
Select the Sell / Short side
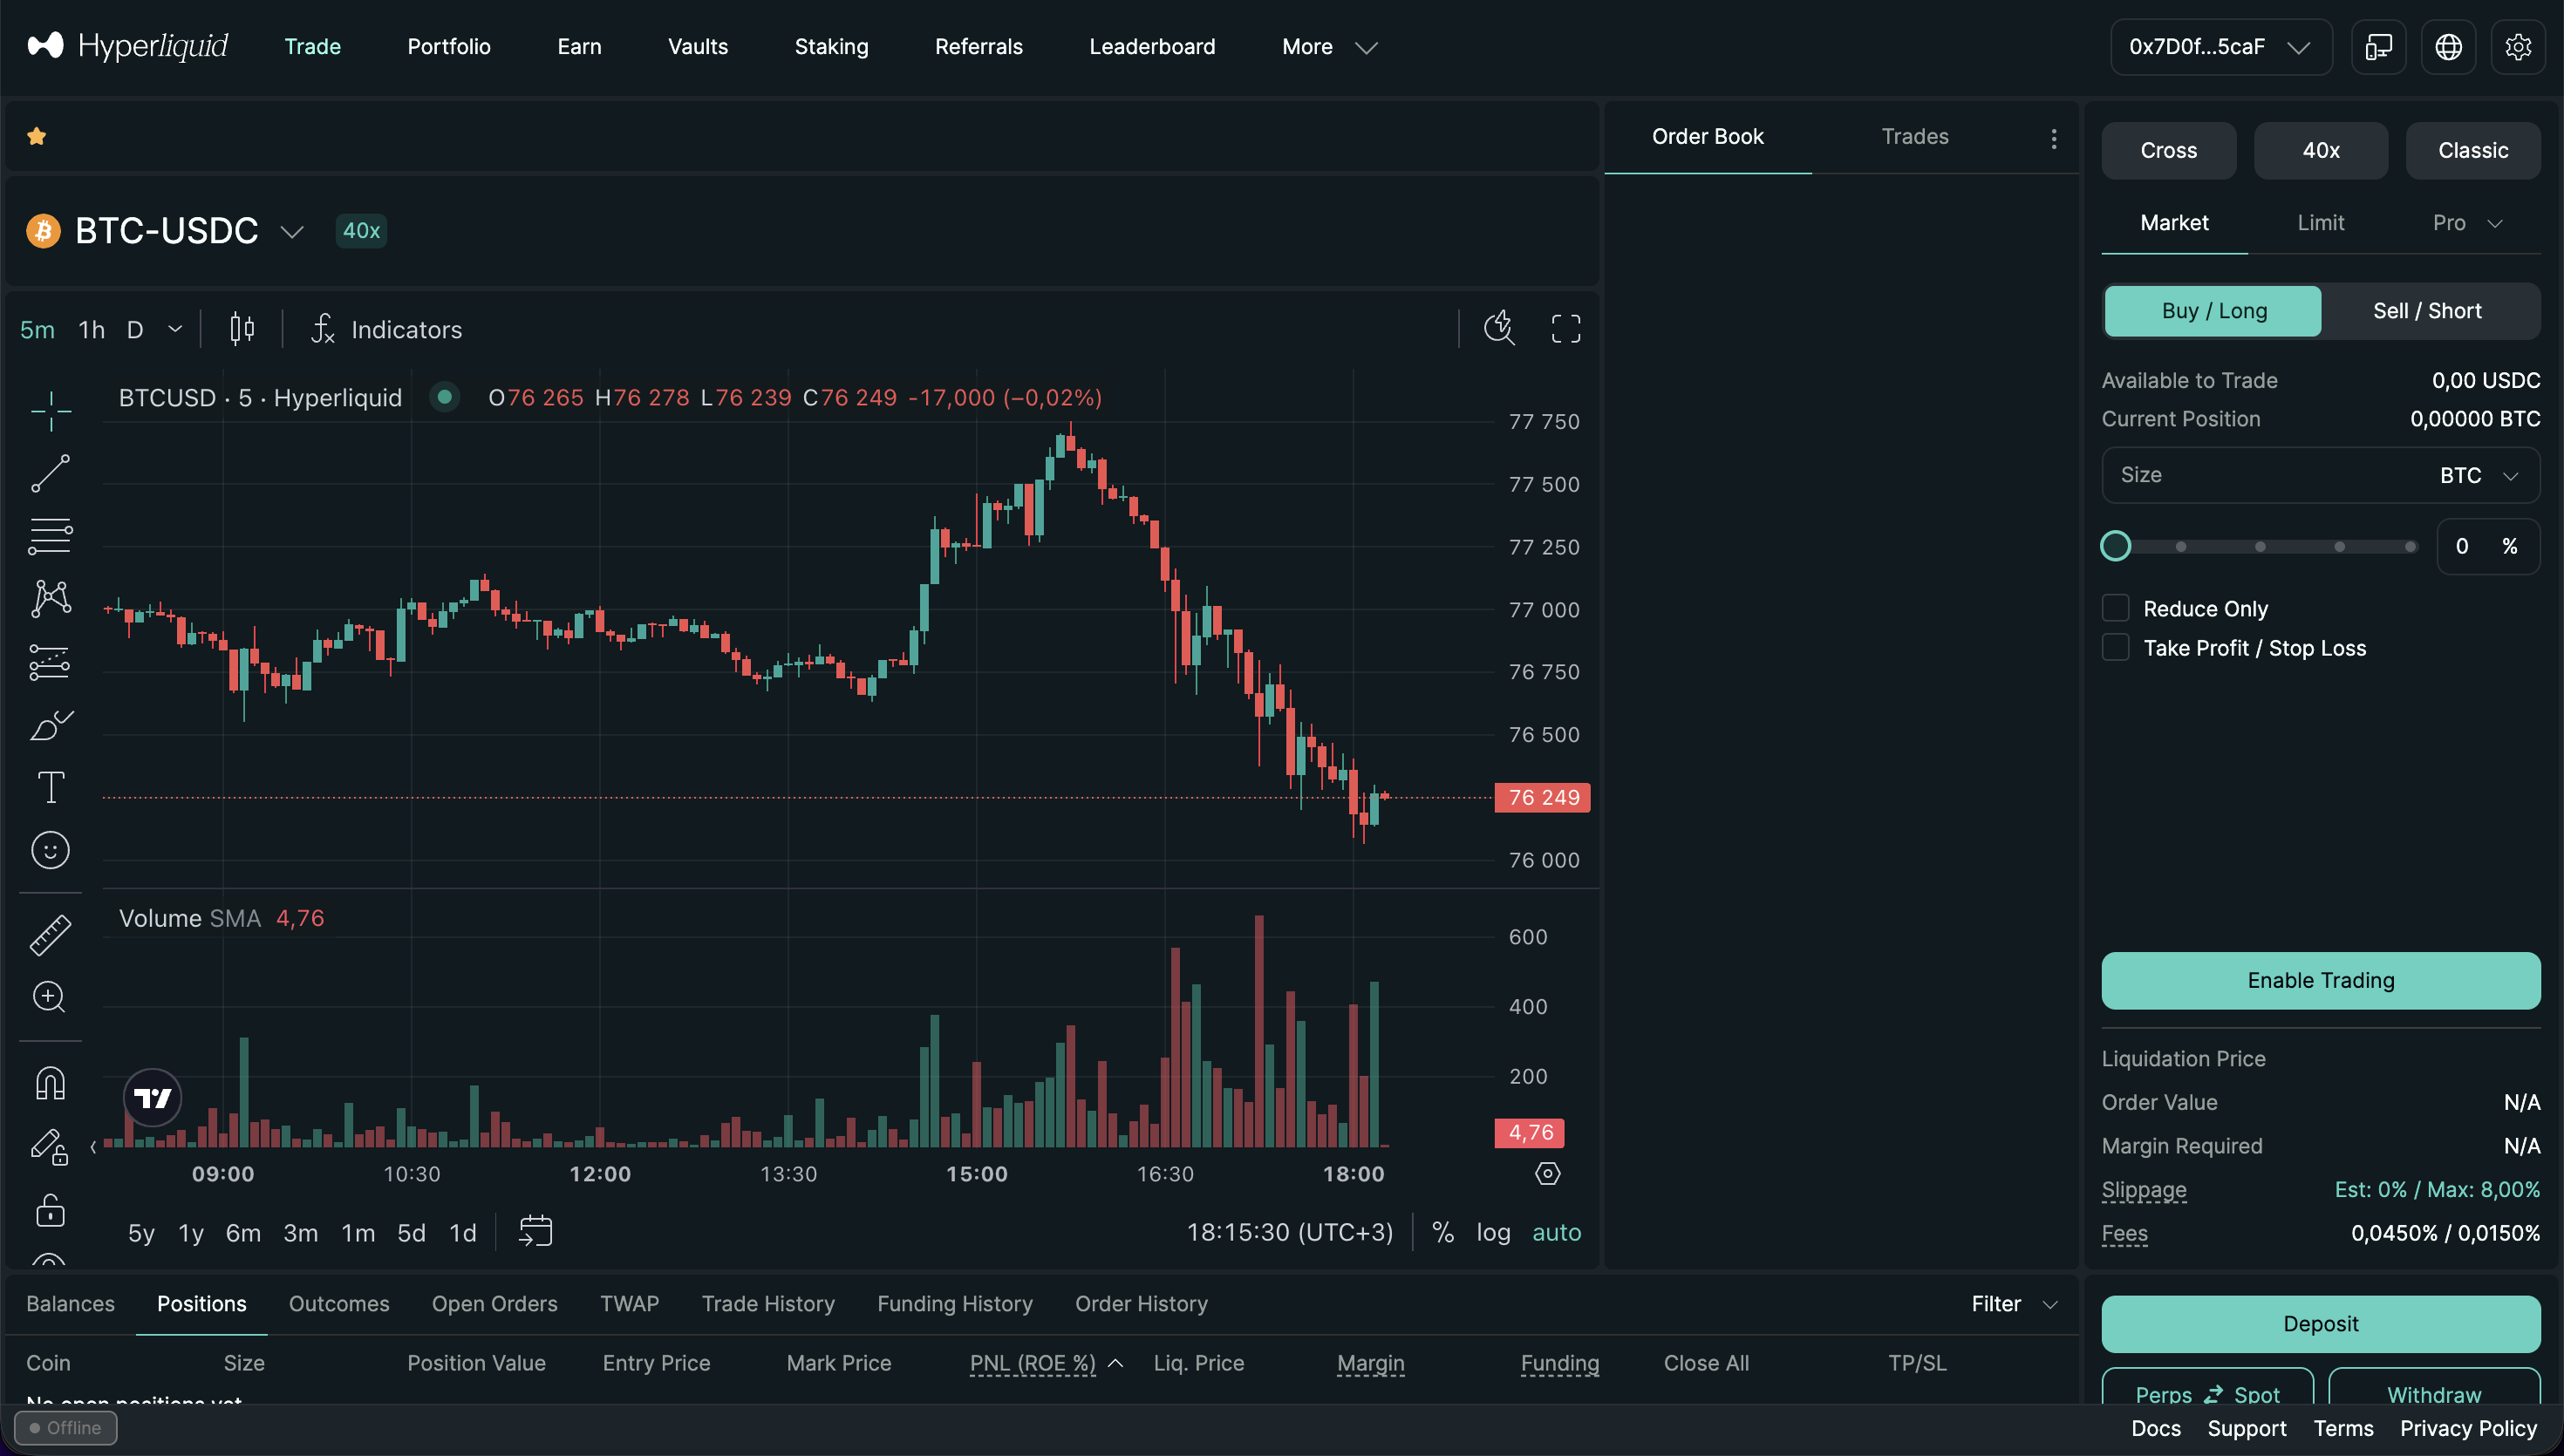(2427, 311)
